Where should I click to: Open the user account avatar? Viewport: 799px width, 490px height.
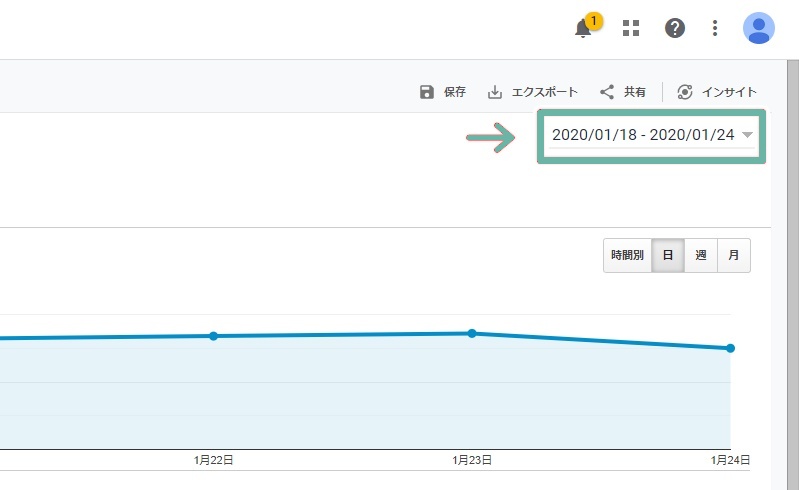tap(759, 28)
